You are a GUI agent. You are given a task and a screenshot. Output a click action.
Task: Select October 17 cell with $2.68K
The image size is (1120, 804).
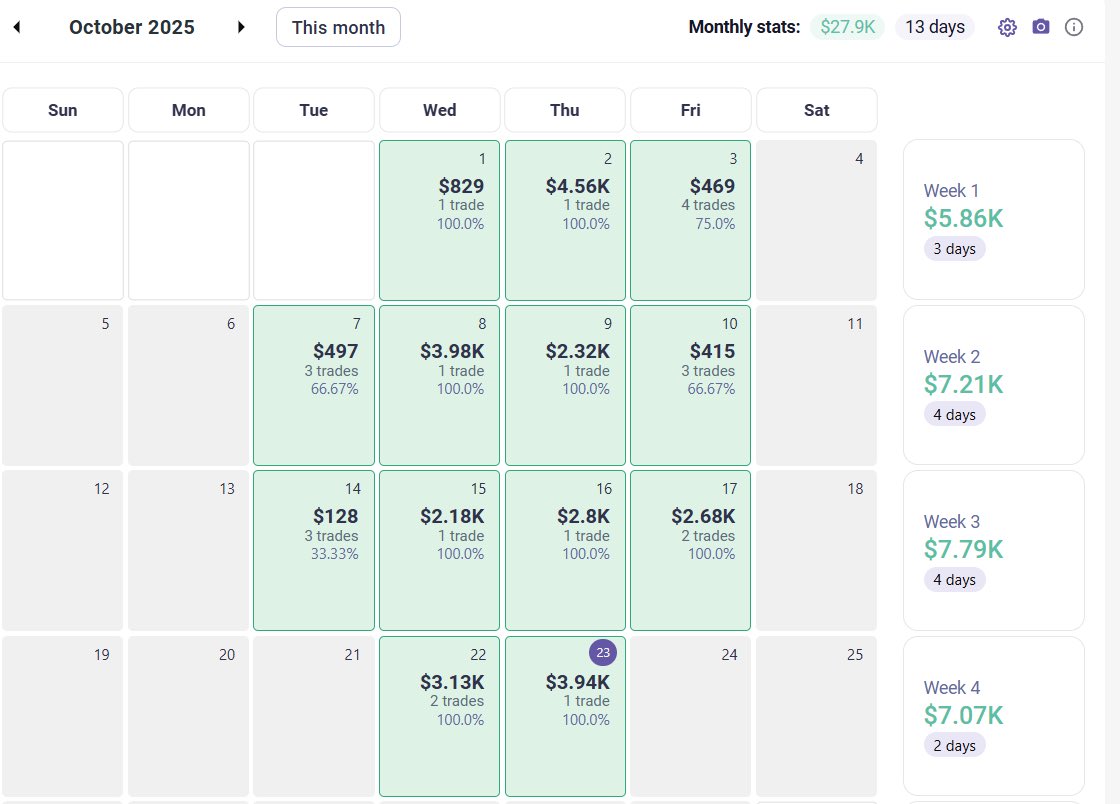click(691, 551)
